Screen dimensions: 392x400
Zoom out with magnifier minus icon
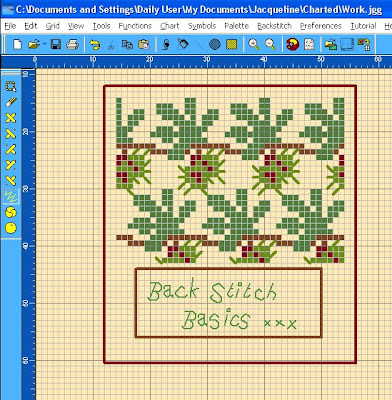click(x=270, y=44)
